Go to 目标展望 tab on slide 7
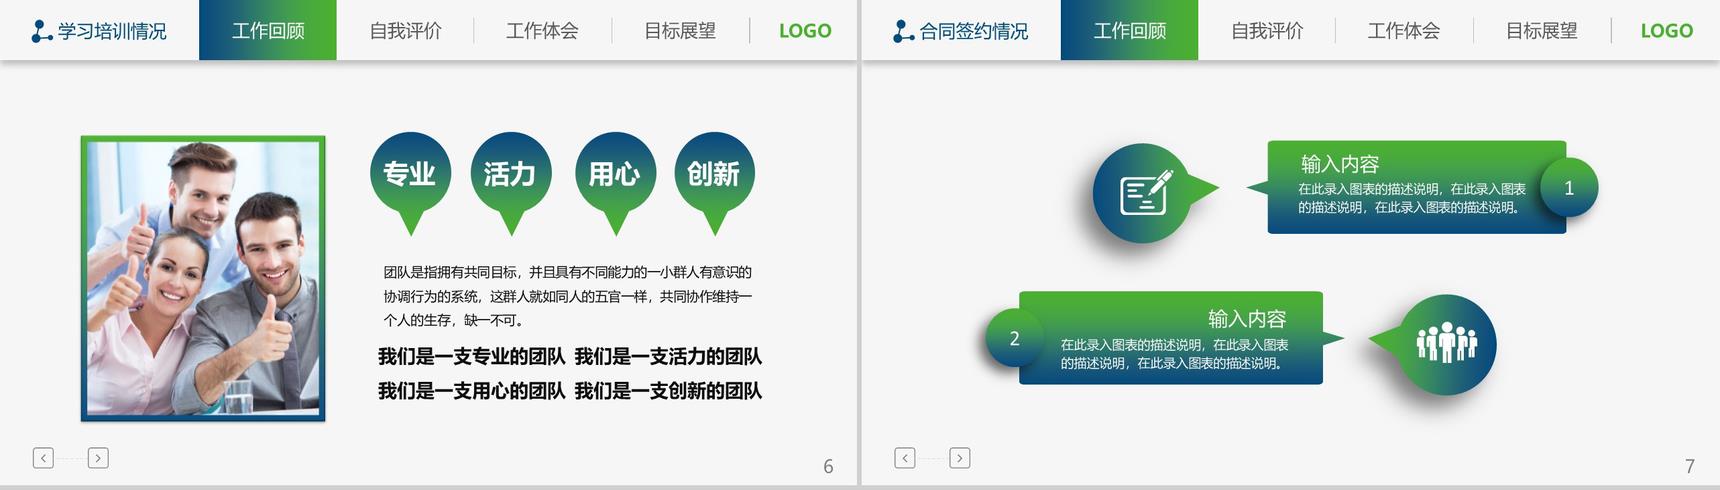The image size is (1720, 490). [x=1542, y=31]
